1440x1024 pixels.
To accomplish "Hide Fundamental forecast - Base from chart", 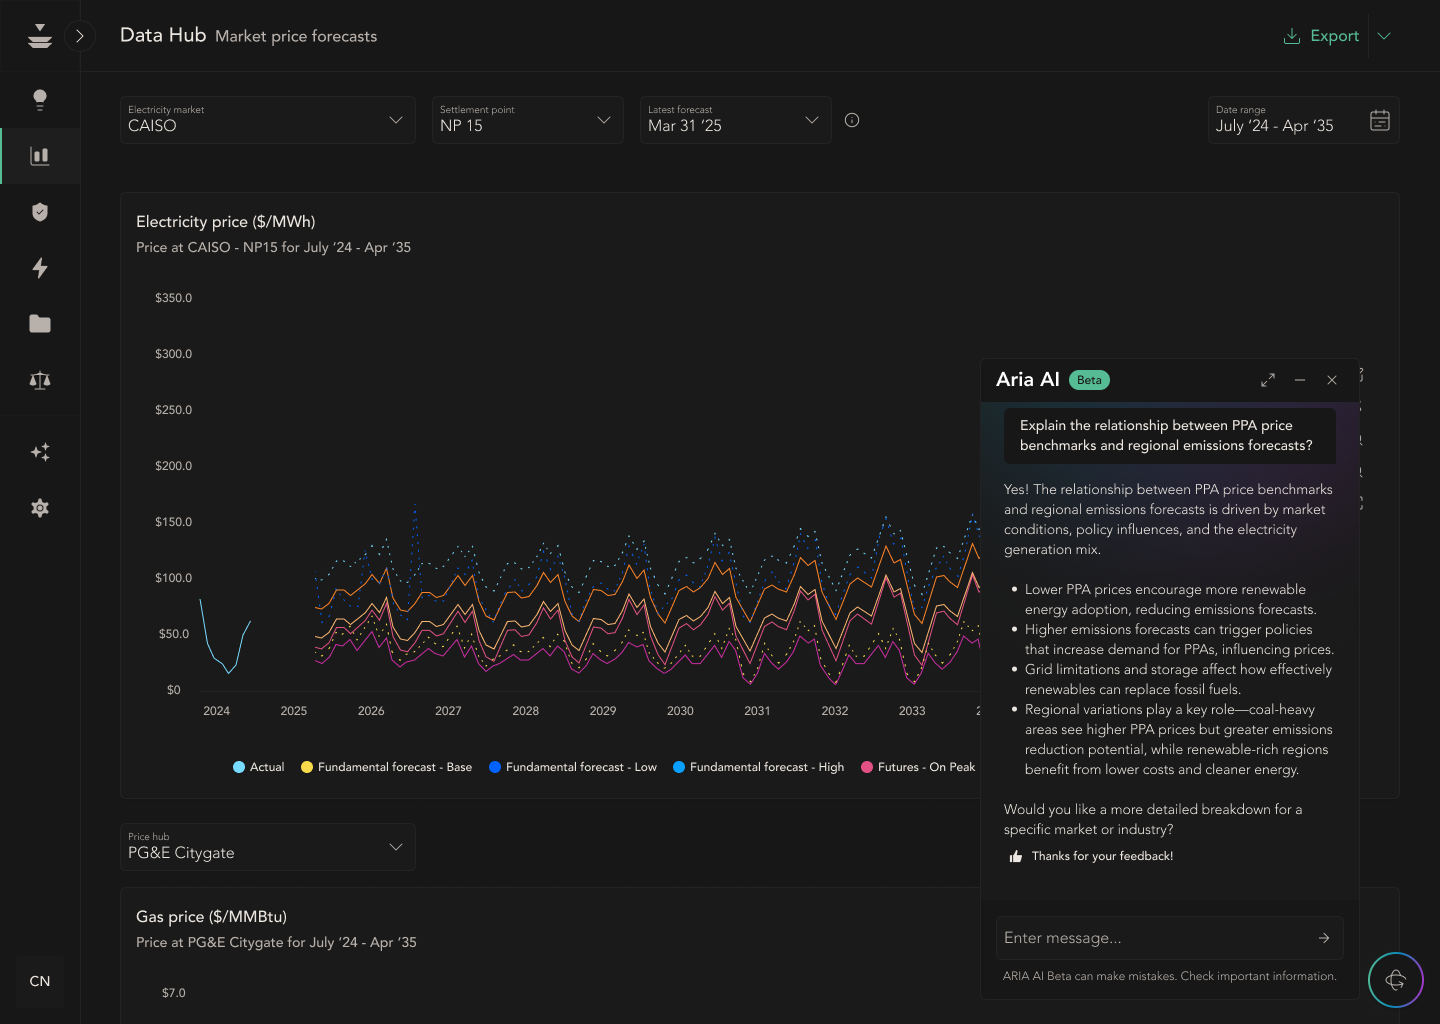I will [386, 767].
